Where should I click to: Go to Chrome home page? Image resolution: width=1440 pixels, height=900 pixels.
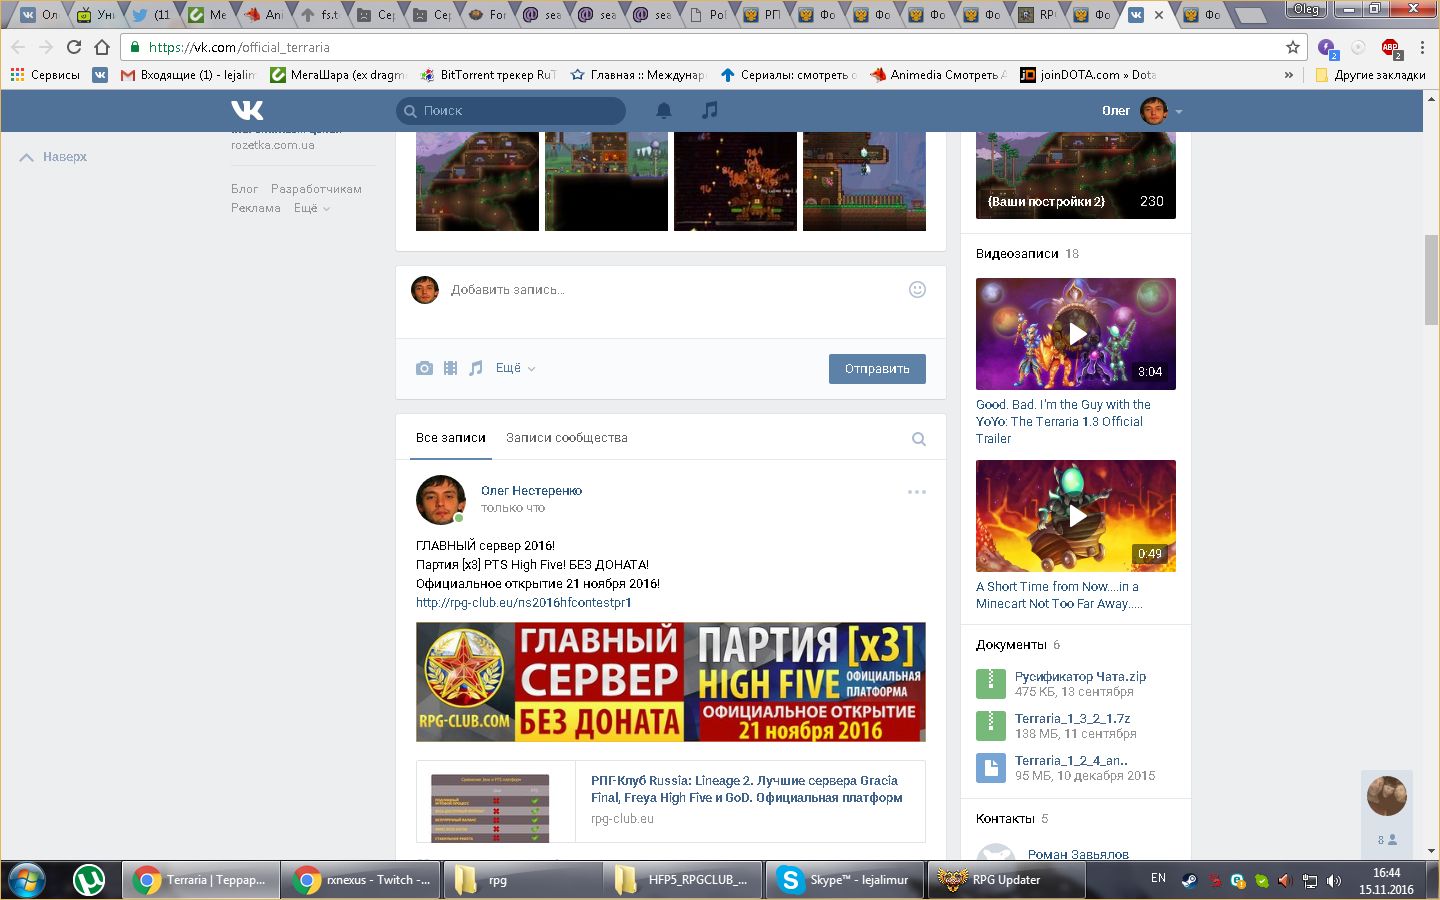tap(101, 47)
